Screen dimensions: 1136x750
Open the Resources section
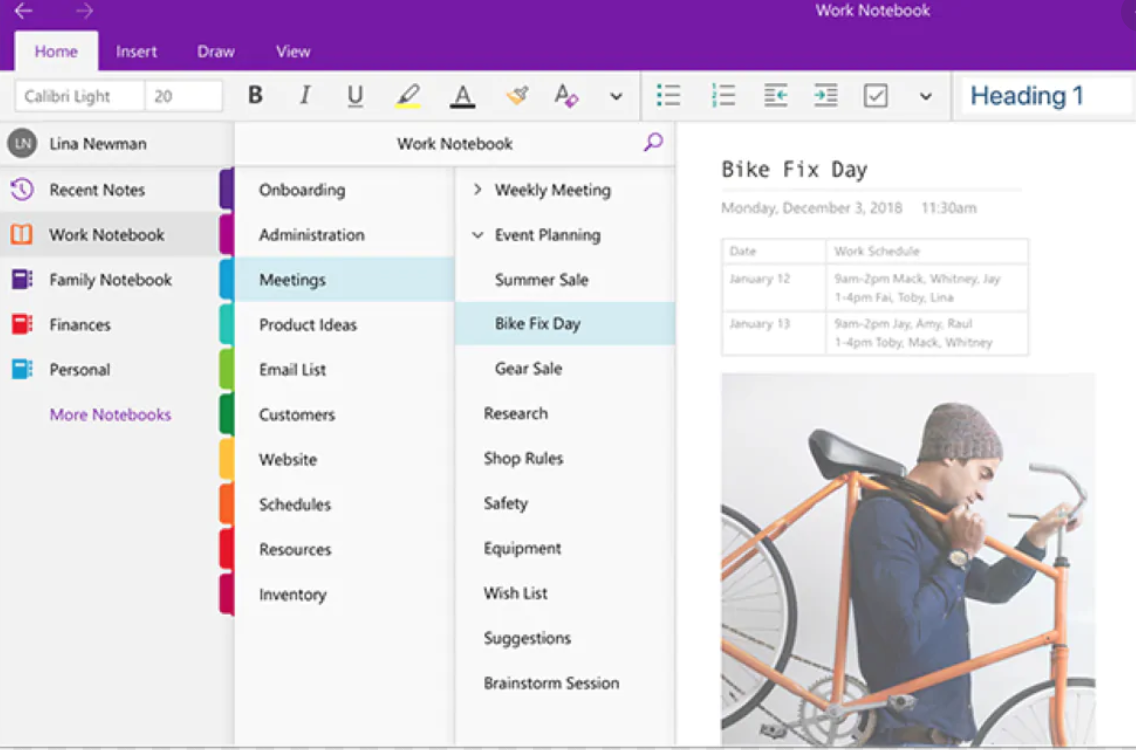point(345,549)
